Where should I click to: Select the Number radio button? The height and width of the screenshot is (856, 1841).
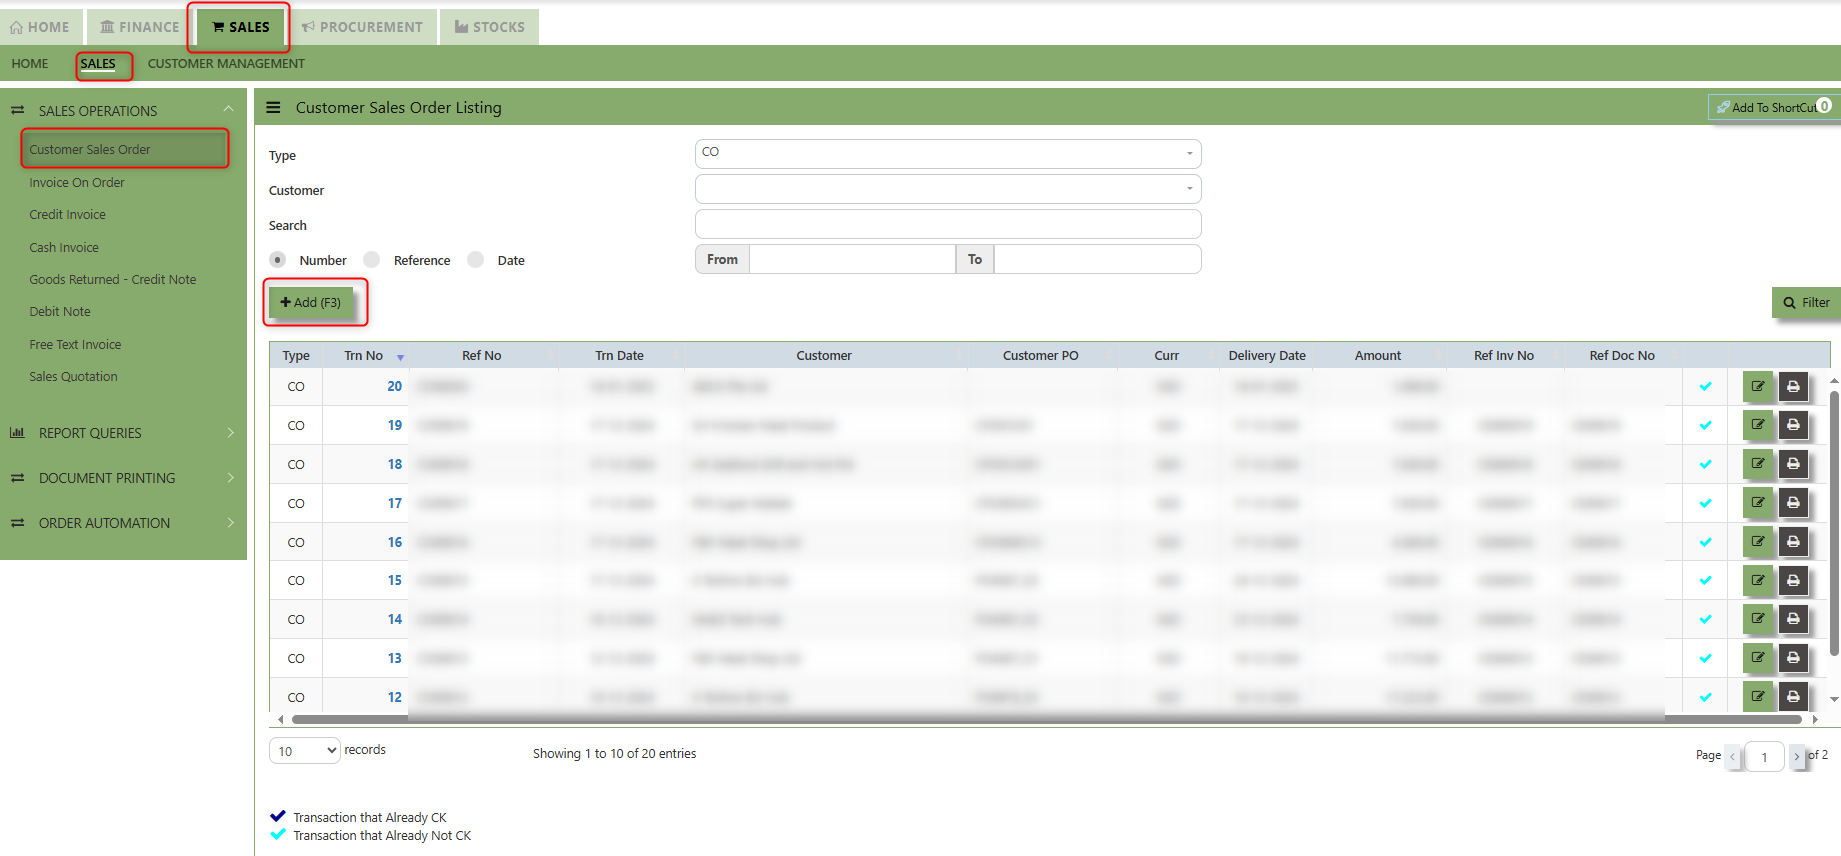point(278,260)
